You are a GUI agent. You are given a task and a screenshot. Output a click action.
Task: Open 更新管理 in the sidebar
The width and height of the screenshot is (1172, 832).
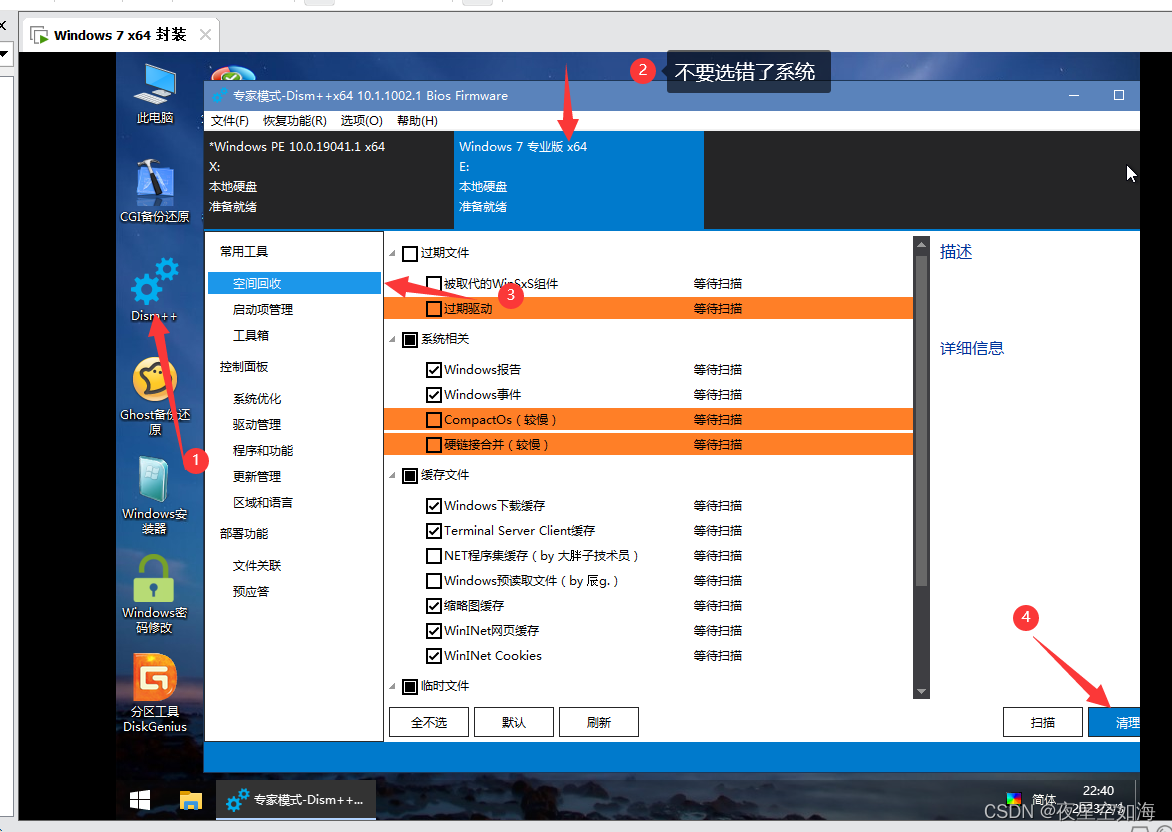(257, 477)
